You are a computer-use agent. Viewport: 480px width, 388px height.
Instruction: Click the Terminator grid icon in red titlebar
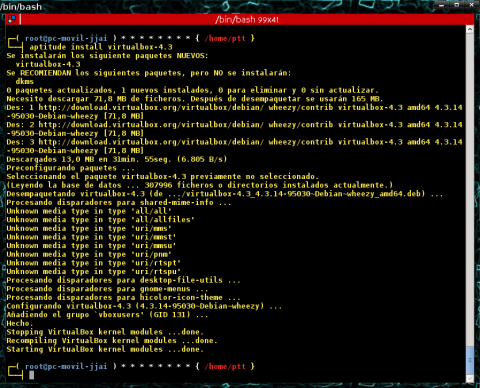12,19
